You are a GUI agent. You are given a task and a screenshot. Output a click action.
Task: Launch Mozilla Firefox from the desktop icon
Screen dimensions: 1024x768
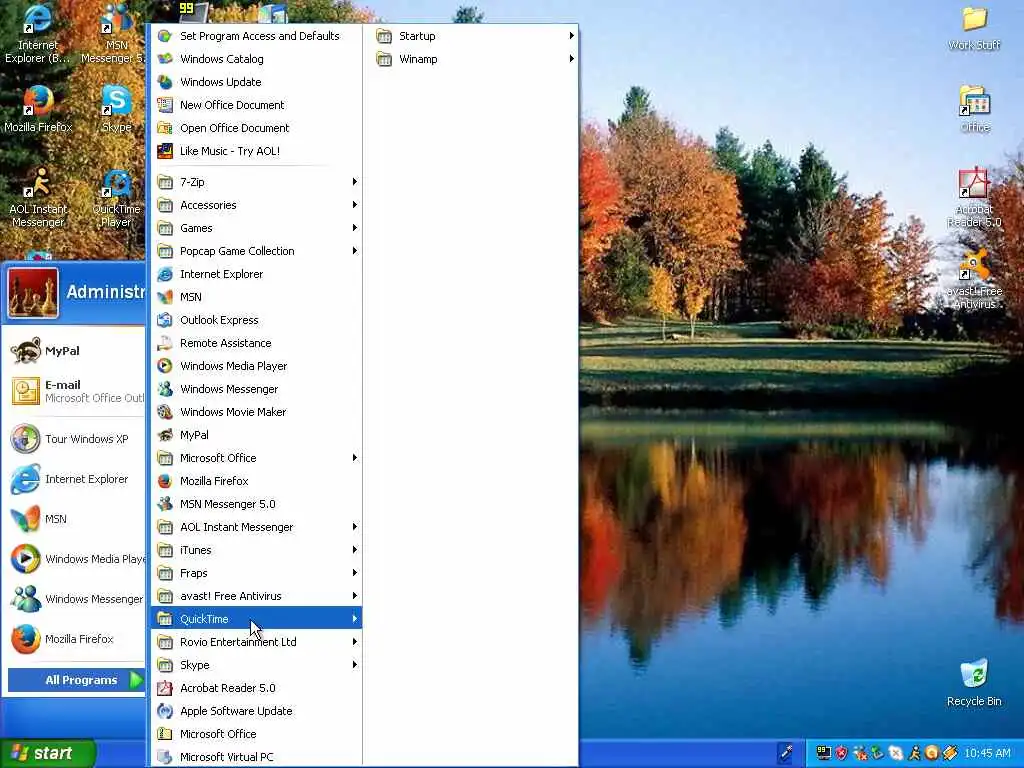[38, 102]
